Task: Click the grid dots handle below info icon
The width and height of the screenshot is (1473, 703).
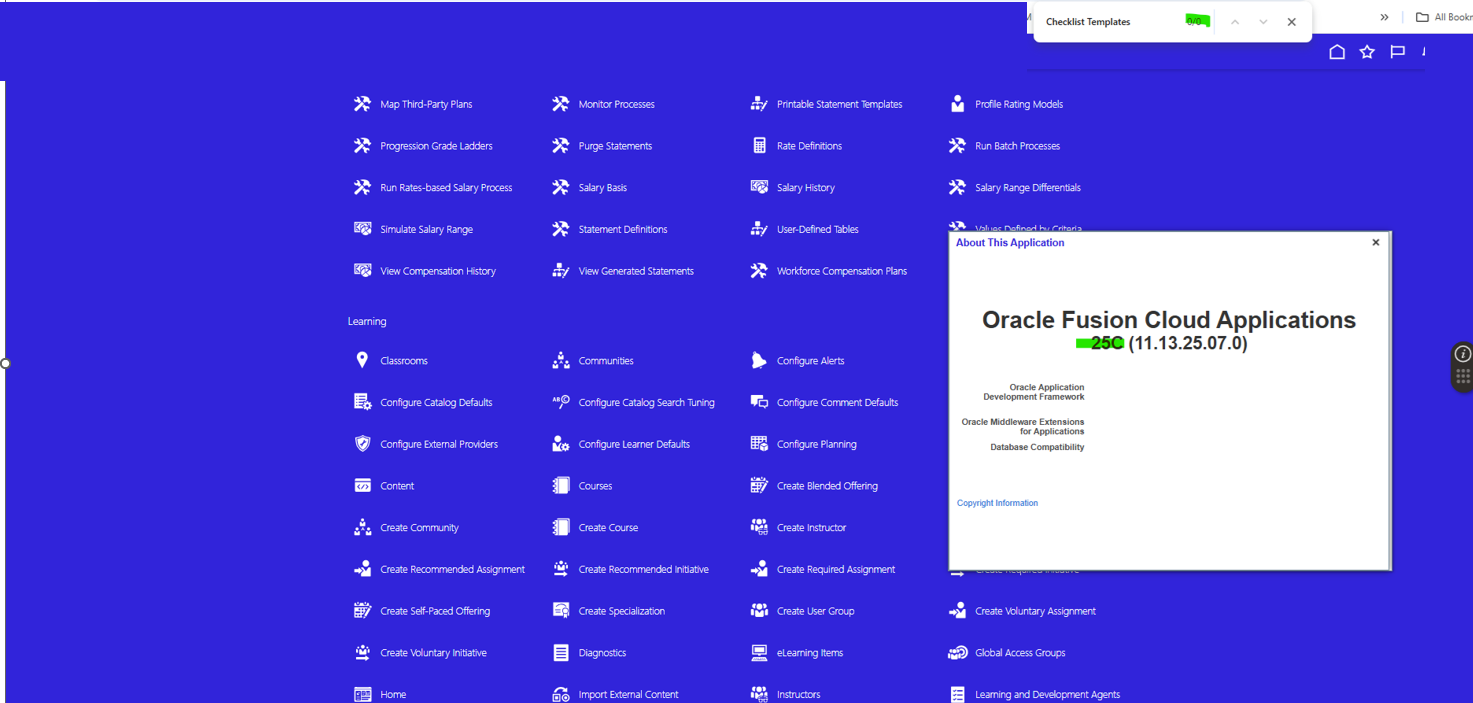Action: [1463, 377]
